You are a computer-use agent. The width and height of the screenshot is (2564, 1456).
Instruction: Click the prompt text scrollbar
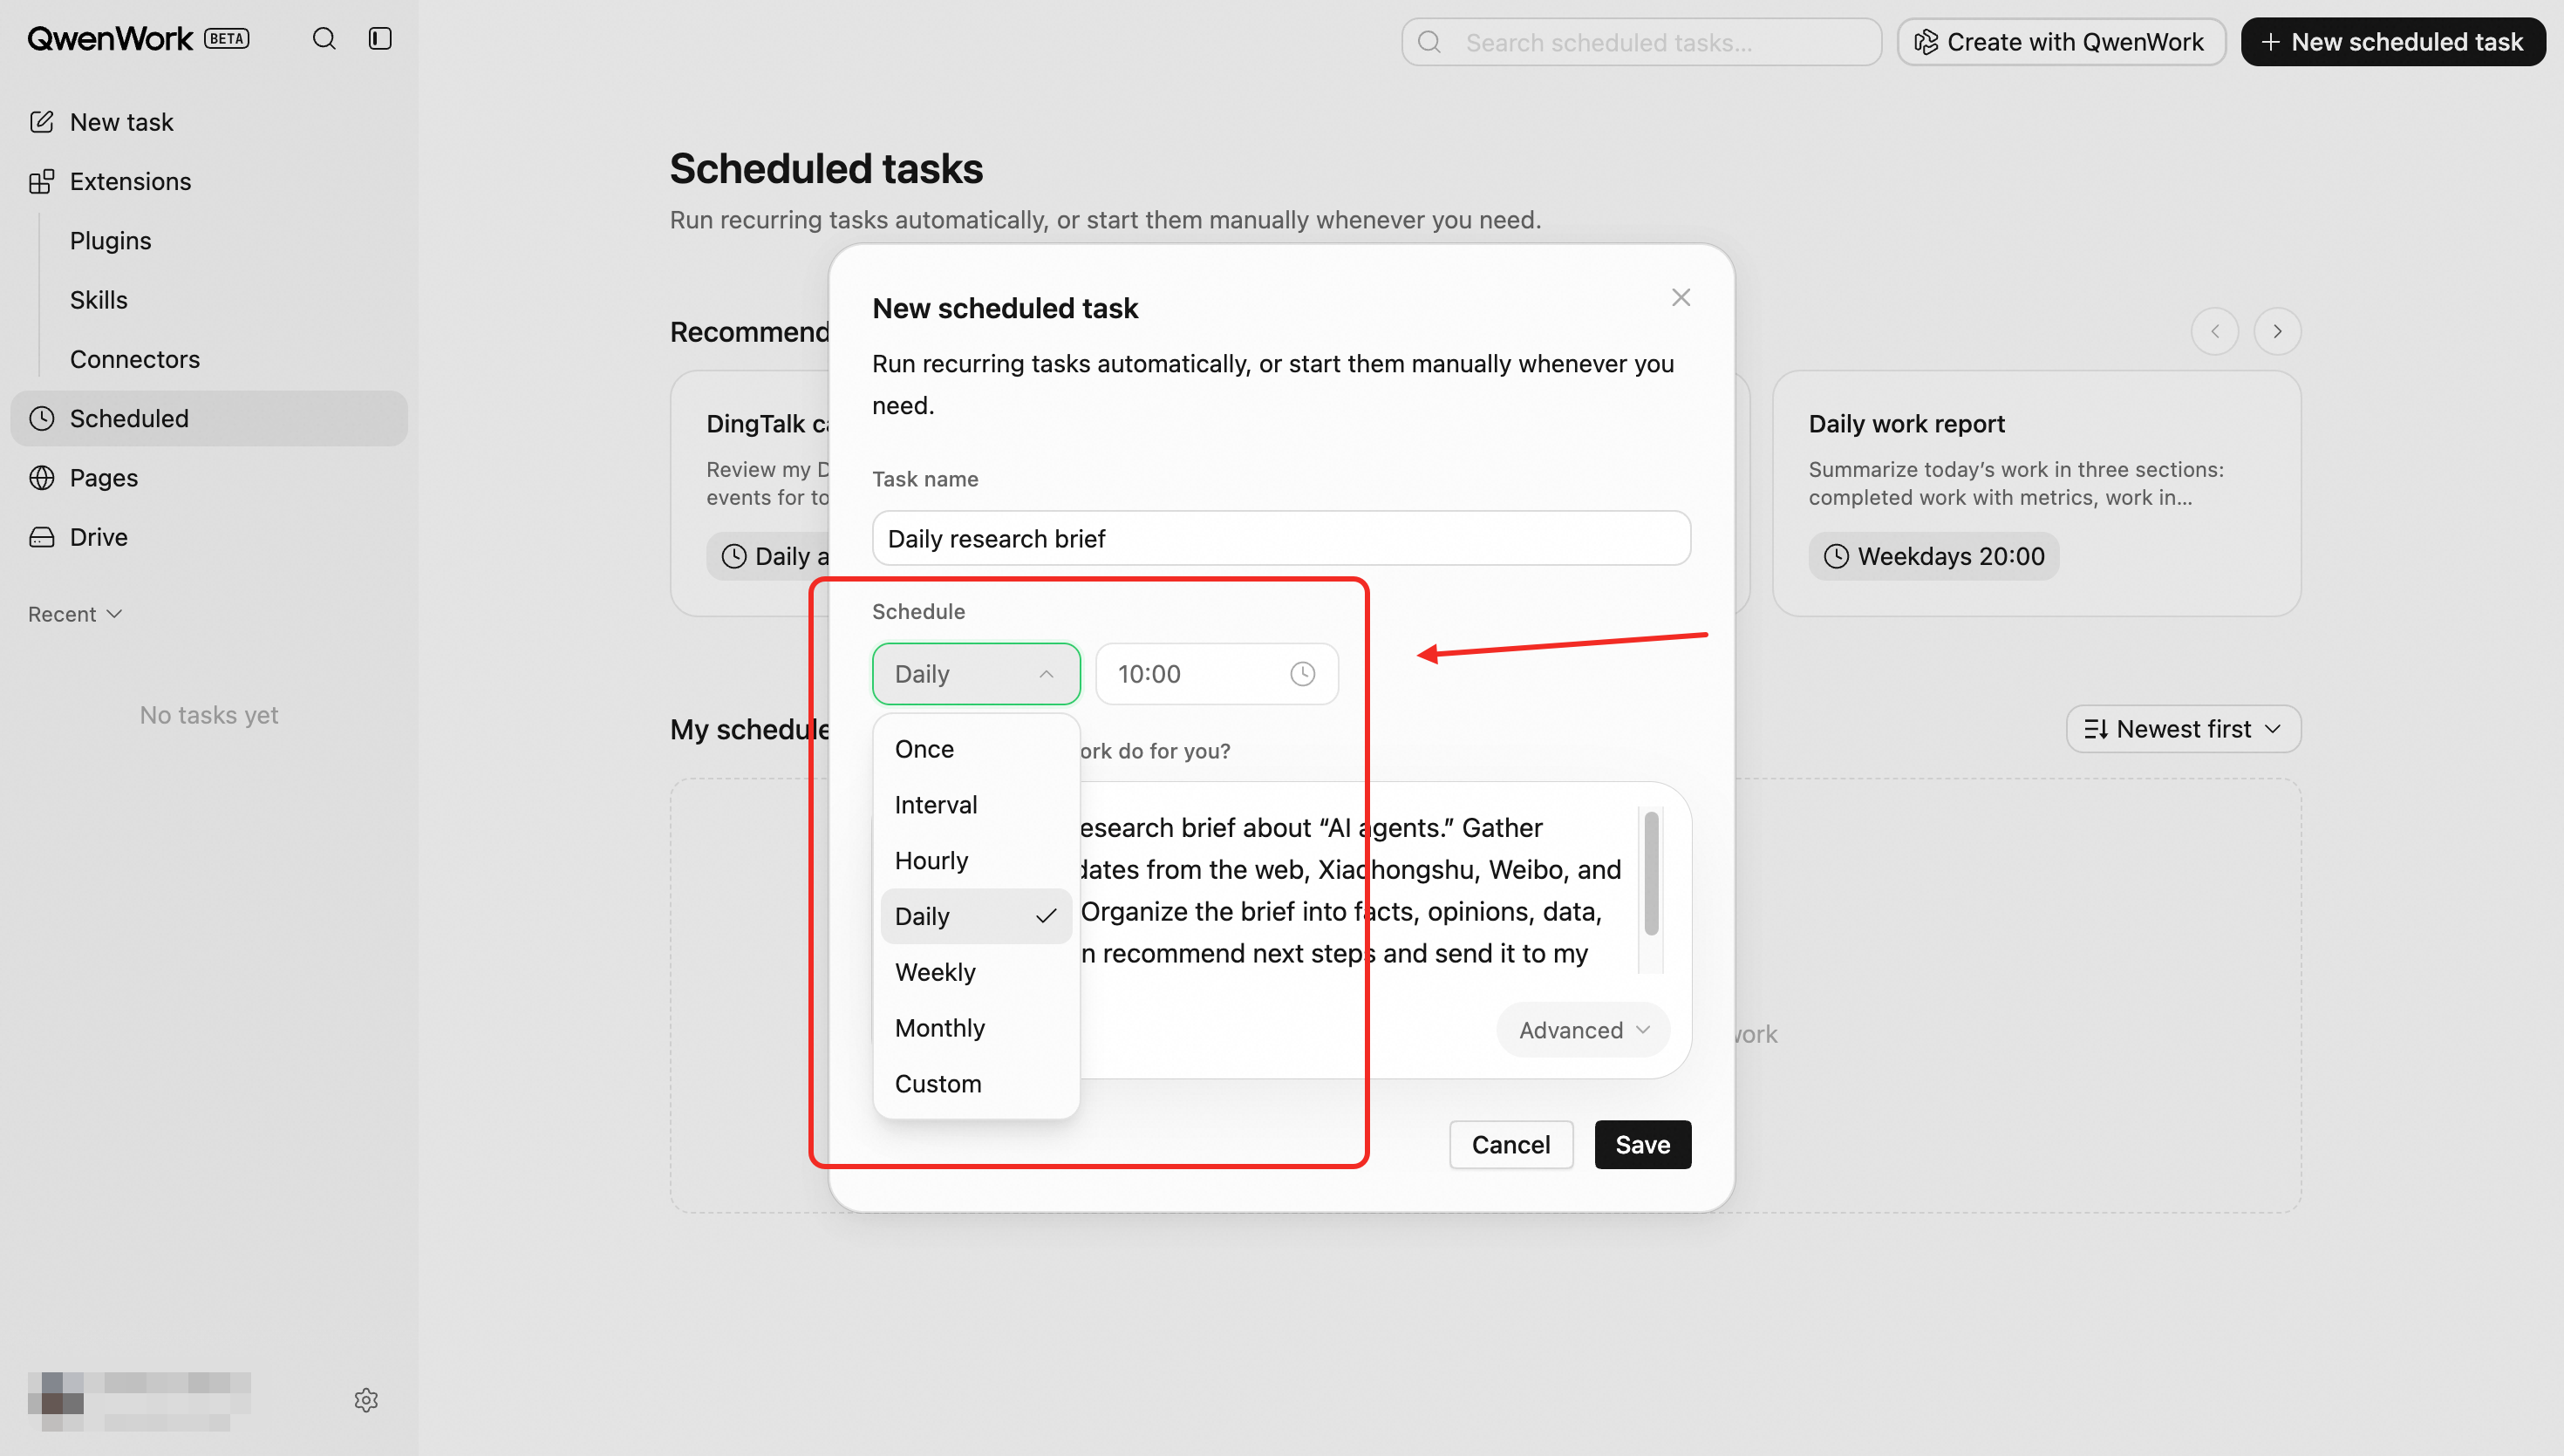[x=1651, y=874]
